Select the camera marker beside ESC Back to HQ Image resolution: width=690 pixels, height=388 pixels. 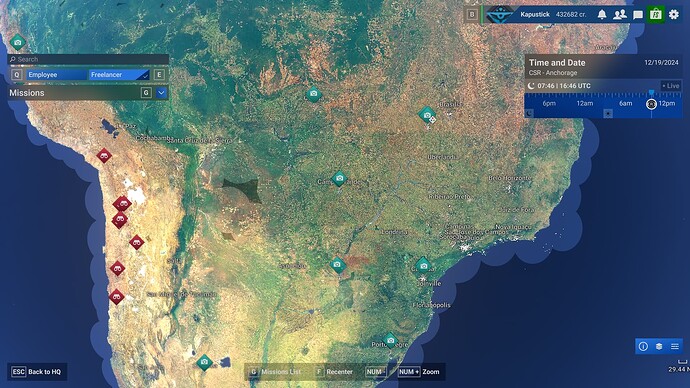[204, 362]
